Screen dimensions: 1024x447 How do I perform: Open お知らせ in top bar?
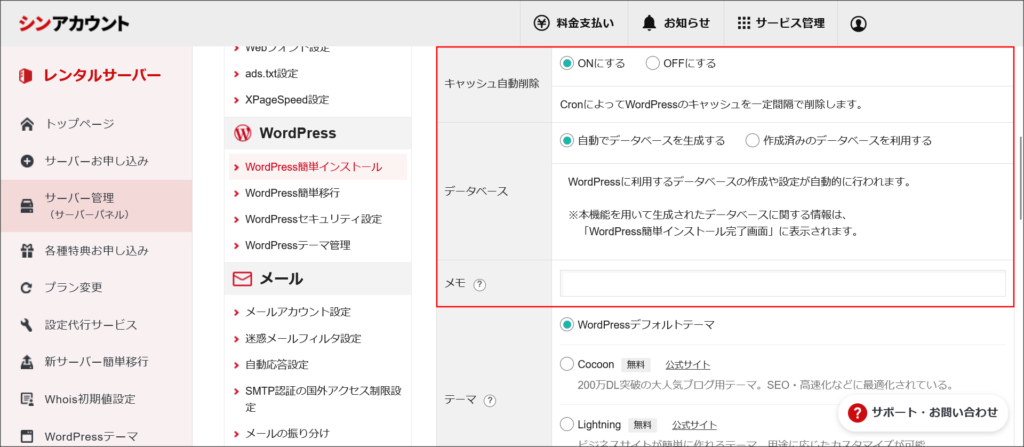[675, 24]
